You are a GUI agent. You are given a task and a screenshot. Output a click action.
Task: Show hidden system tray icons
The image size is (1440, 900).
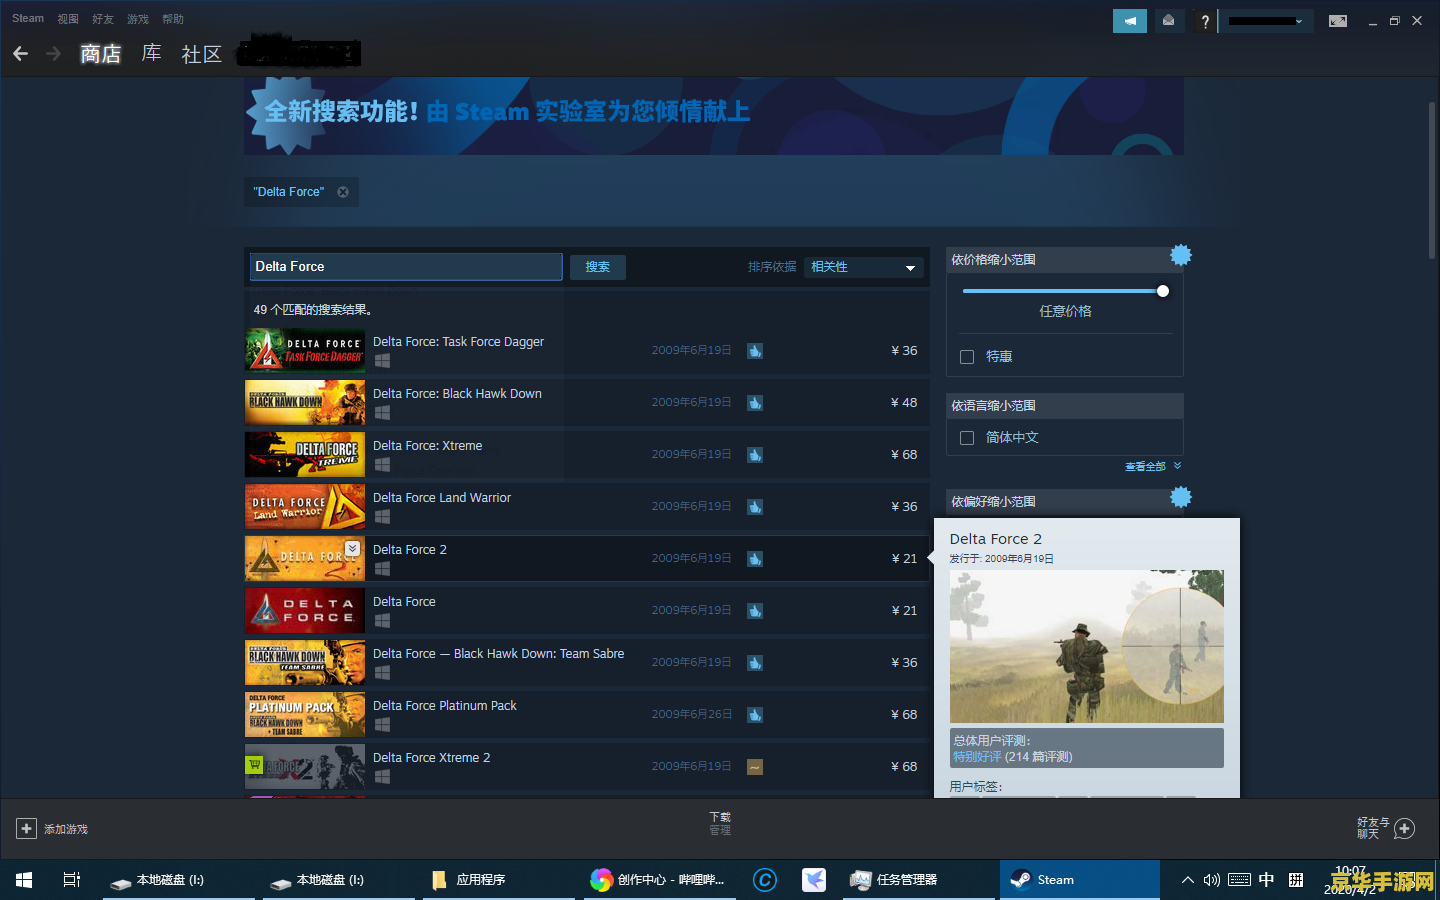click(x=1187, y=880)
